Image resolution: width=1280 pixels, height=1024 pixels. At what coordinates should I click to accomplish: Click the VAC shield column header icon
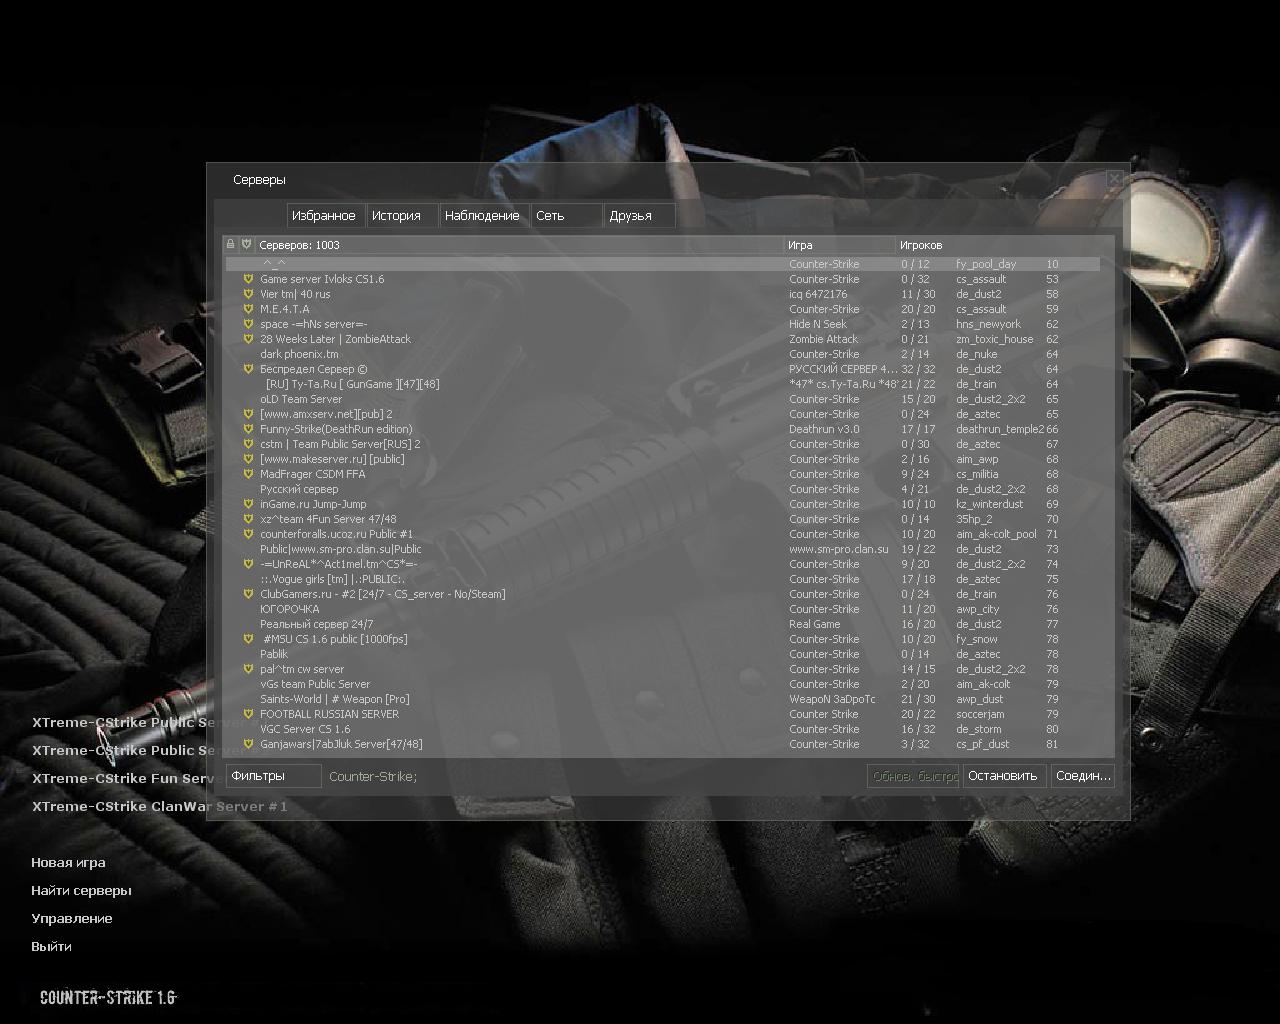(x=246, y=244)
